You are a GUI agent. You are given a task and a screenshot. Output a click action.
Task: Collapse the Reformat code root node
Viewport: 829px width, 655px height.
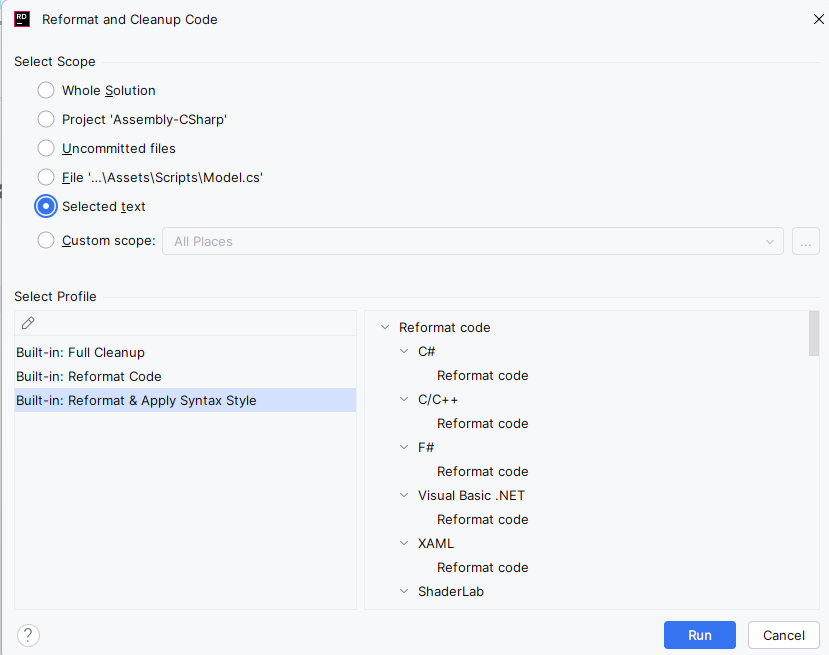[385, 327]
